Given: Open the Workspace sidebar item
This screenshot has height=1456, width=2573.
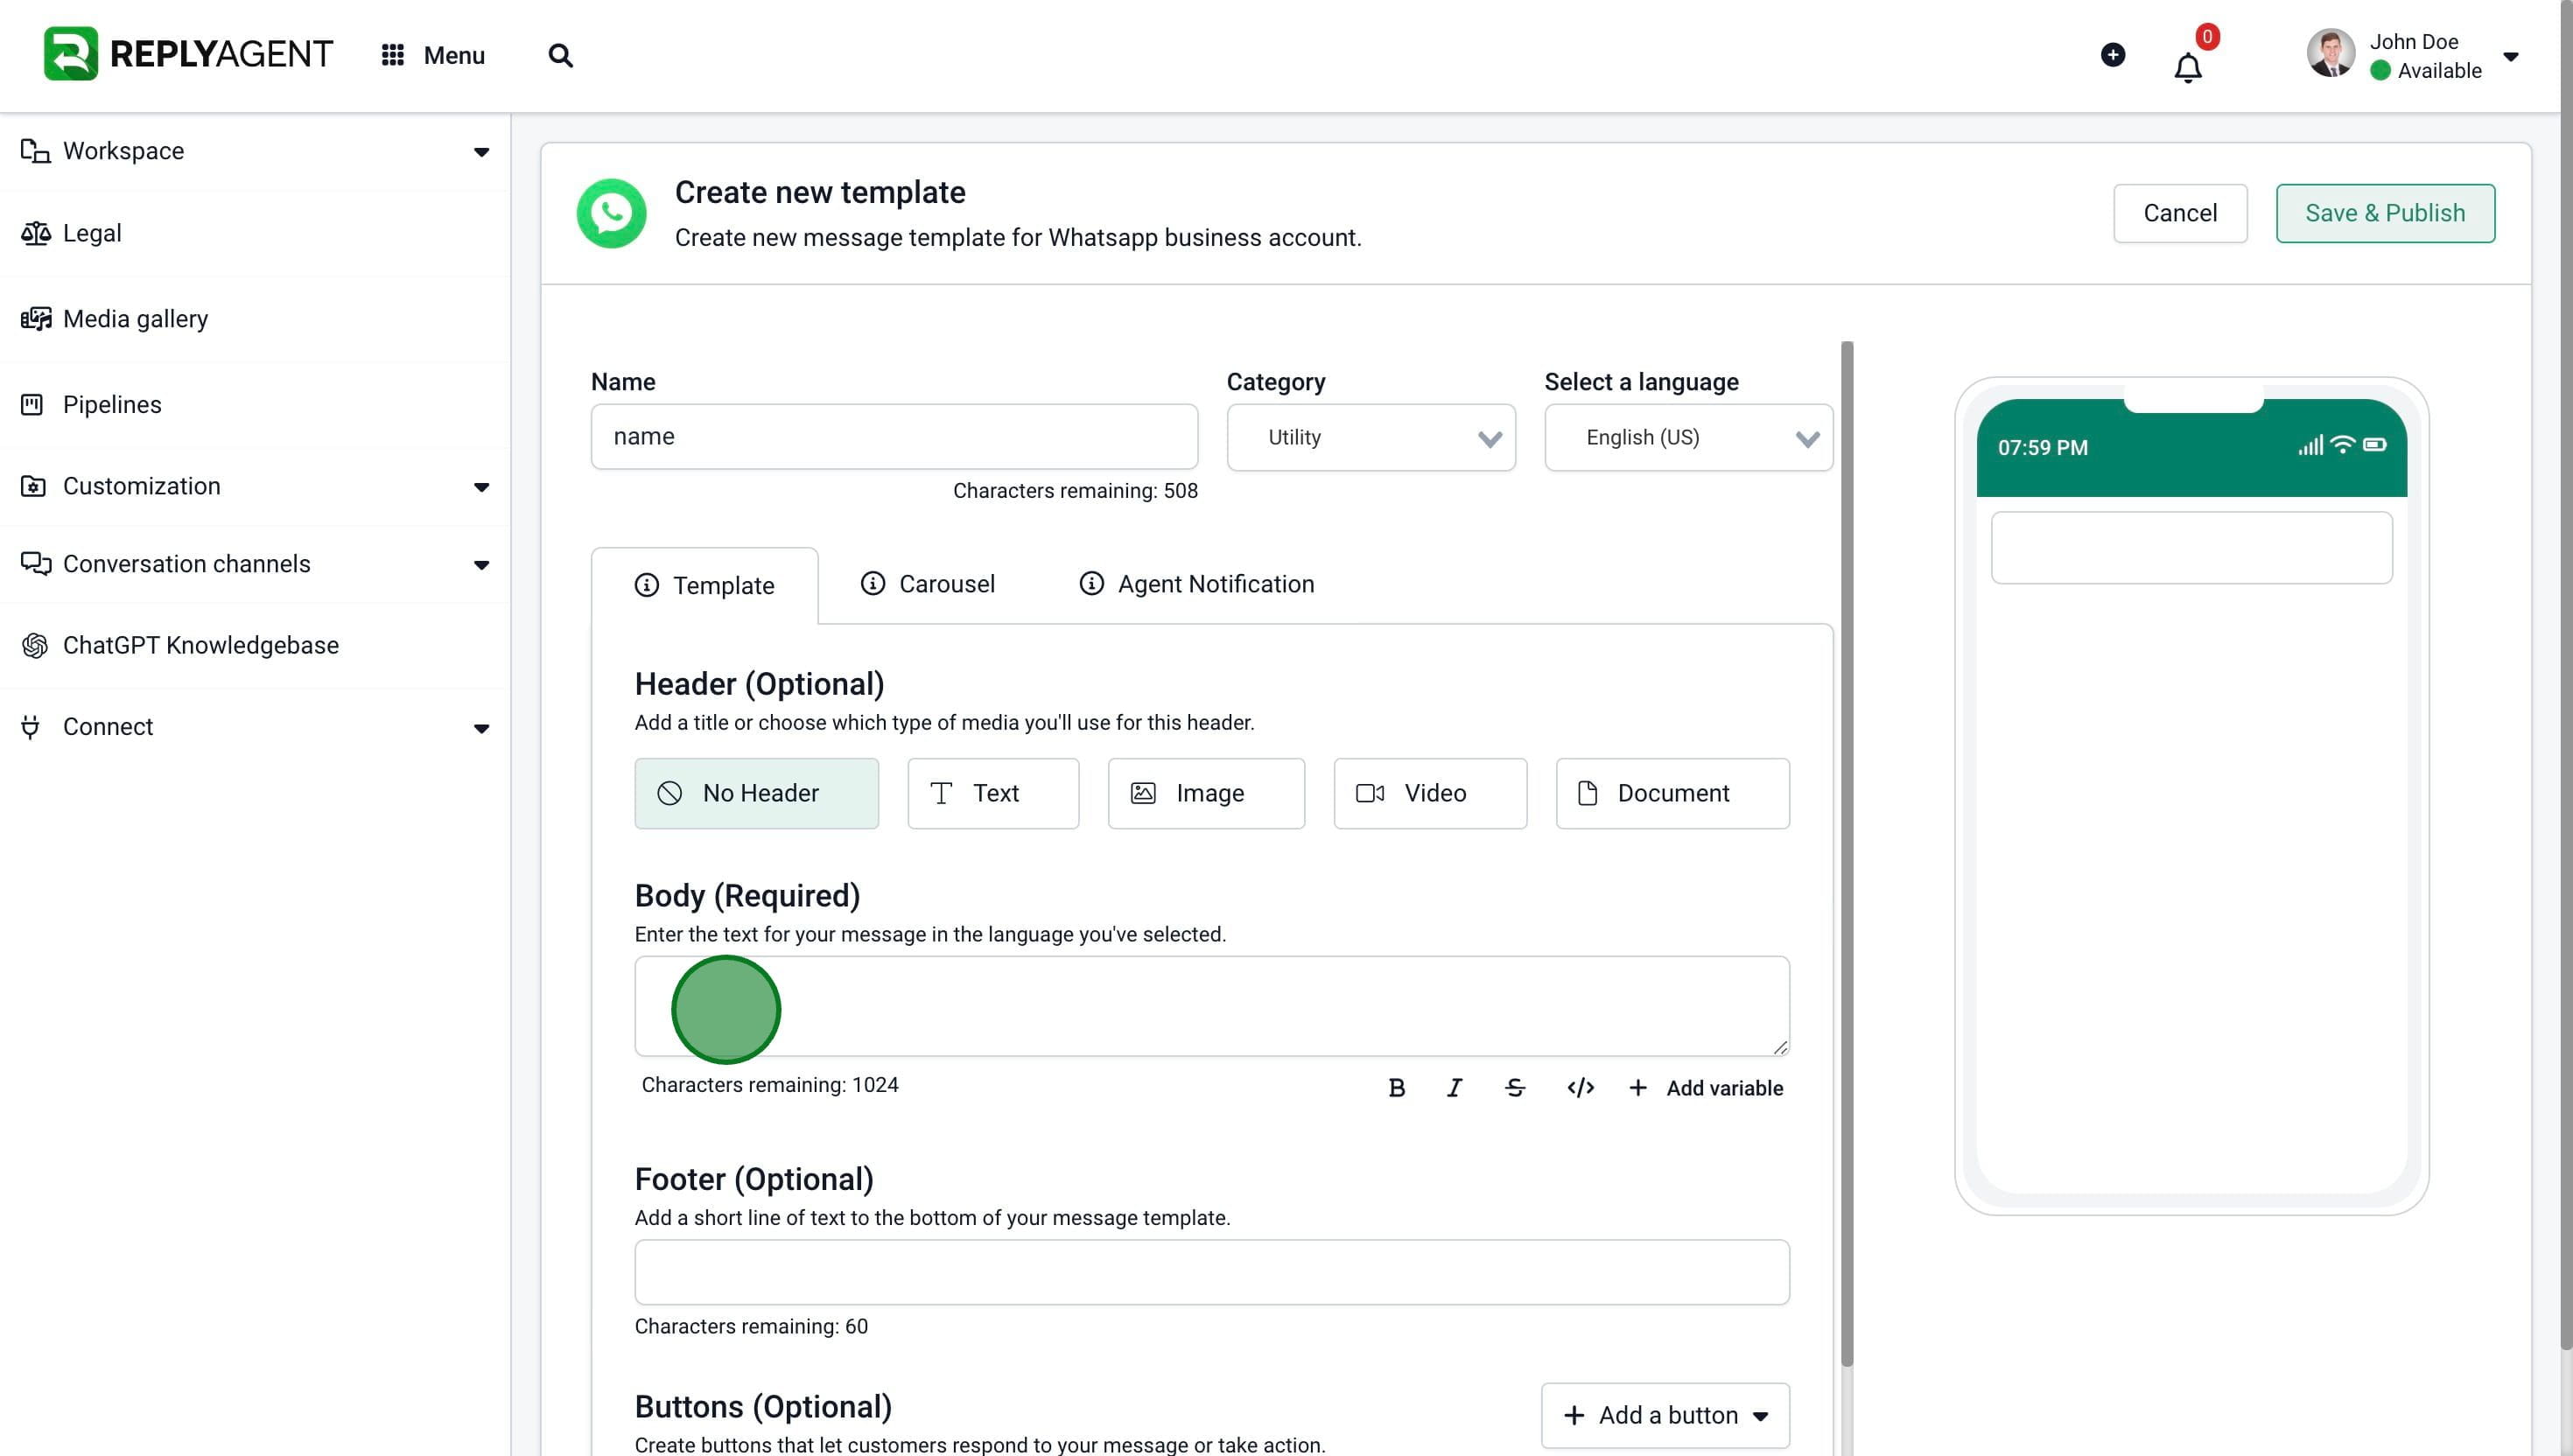Looking at the screenshot, I should point(255,151).
